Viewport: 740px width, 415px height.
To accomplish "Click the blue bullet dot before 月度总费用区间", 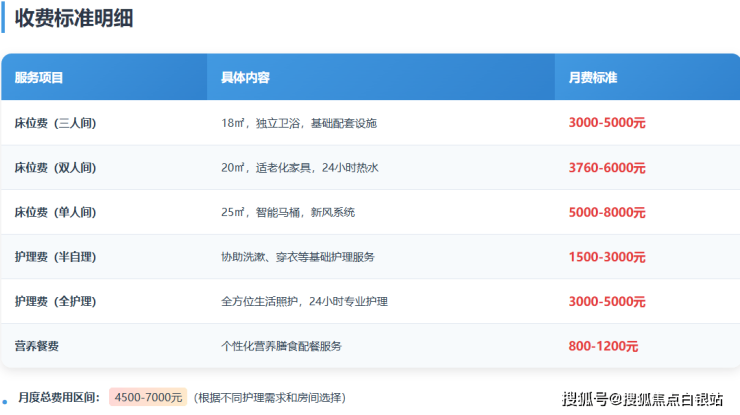I will tap(4, 399).
